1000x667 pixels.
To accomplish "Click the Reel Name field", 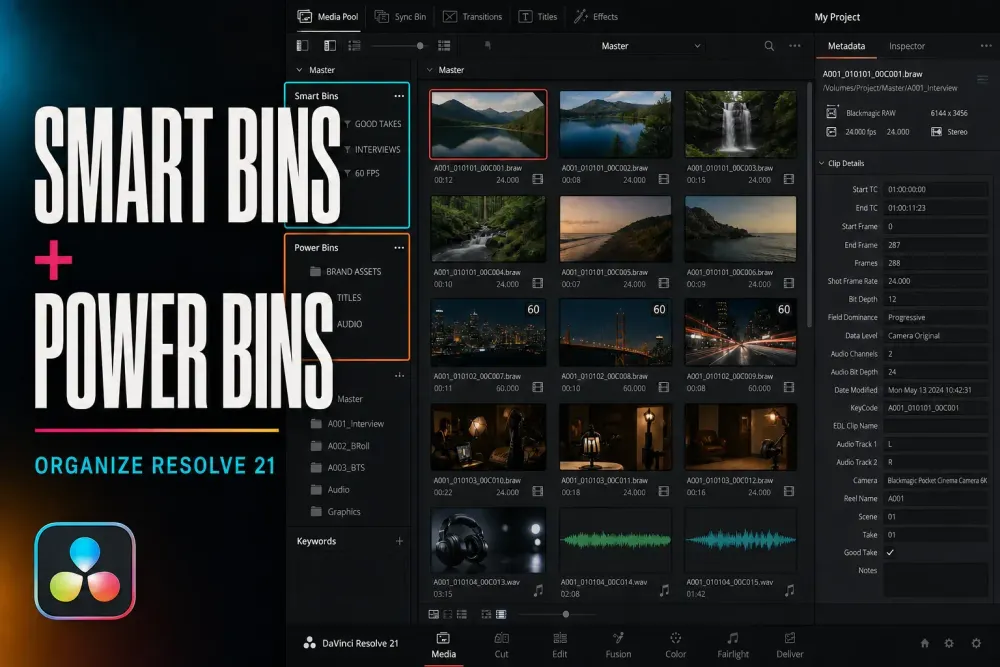I will click(x=936, y=499).
